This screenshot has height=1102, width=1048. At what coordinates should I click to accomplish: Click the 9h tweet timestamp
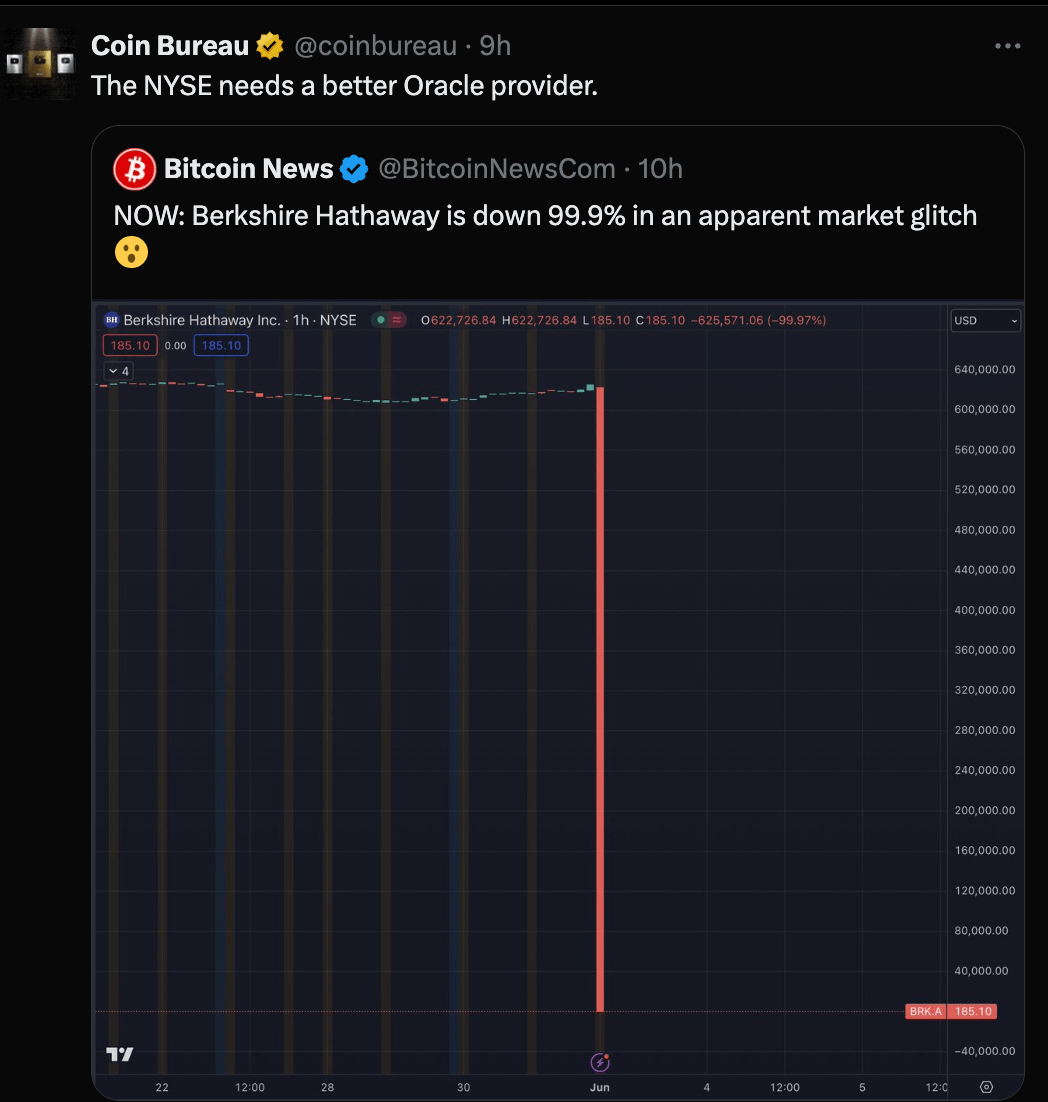coord(495,46)
